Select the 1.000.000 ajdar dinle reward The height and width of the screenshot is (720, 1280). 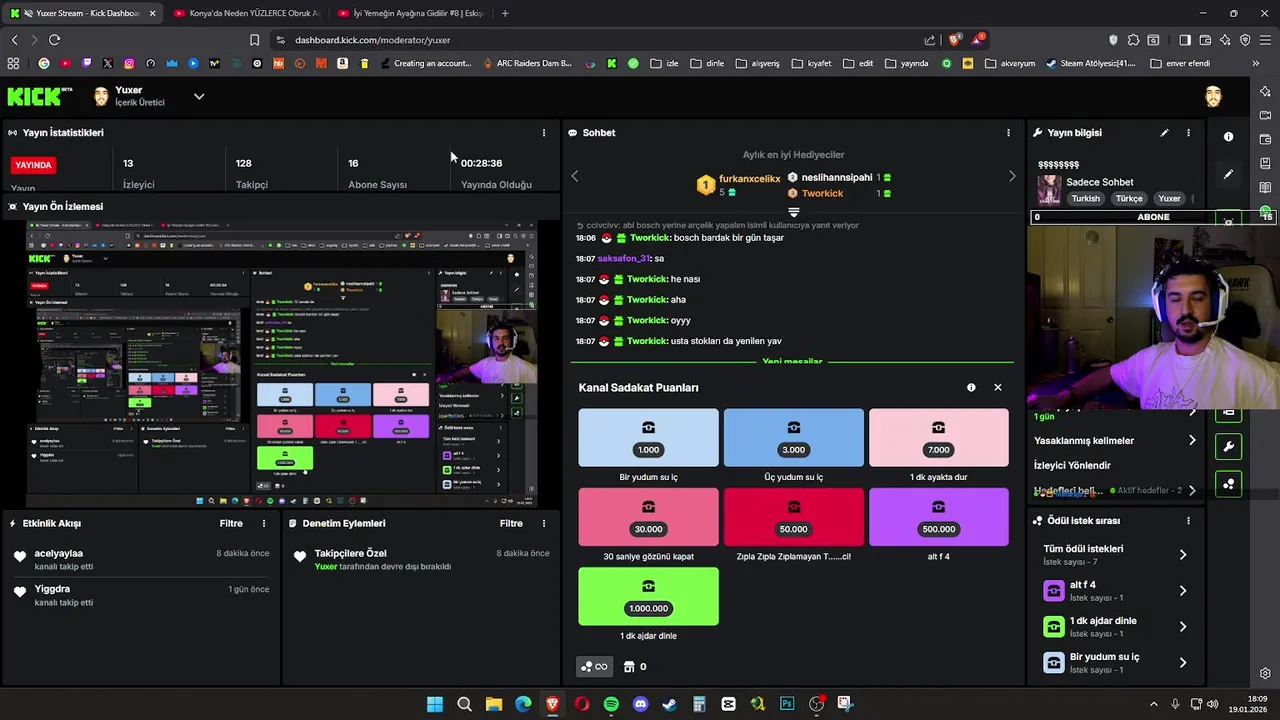click(648, 596)
